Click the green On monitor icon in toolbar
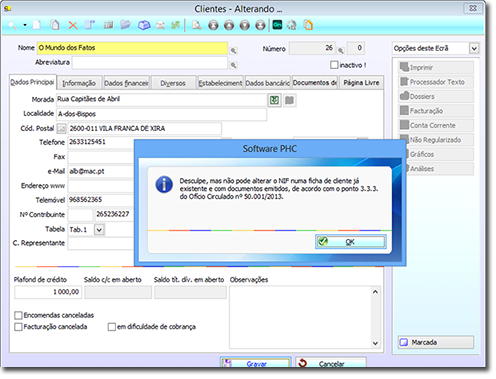The image size is (496, 379). (277, 25)
